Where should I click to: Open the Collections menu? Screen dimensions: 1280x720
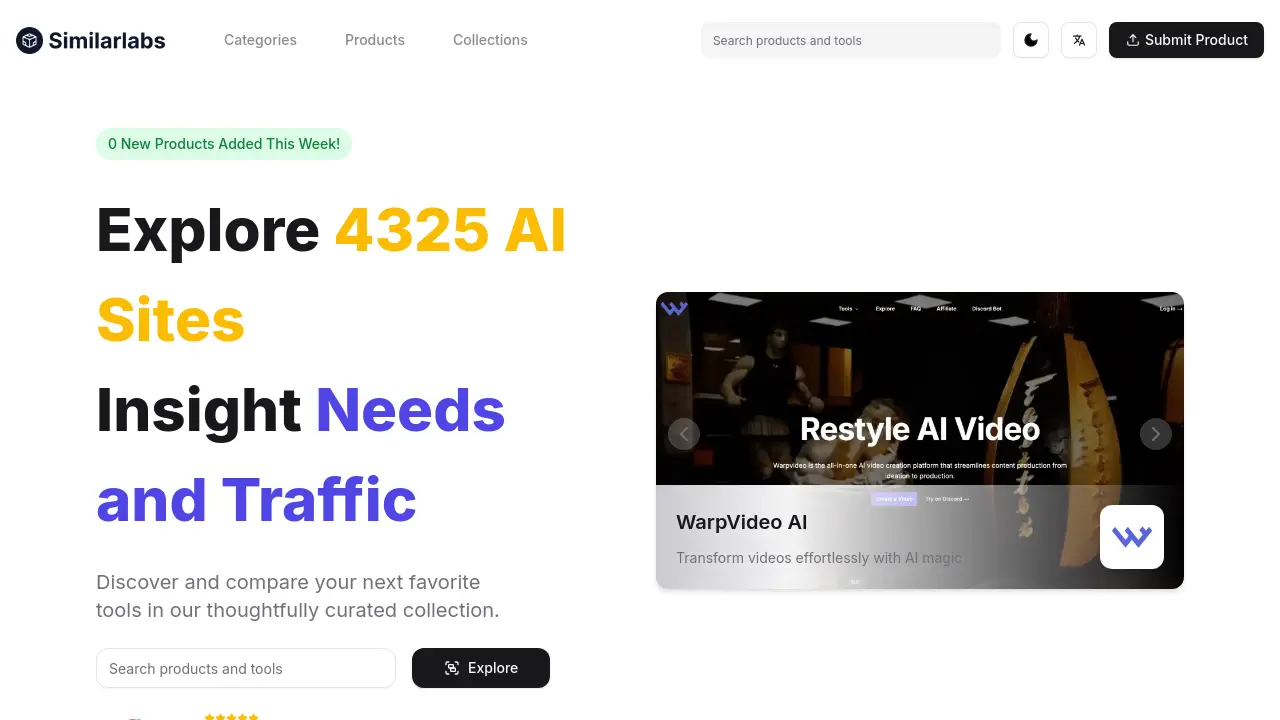(x=490, y=40)
